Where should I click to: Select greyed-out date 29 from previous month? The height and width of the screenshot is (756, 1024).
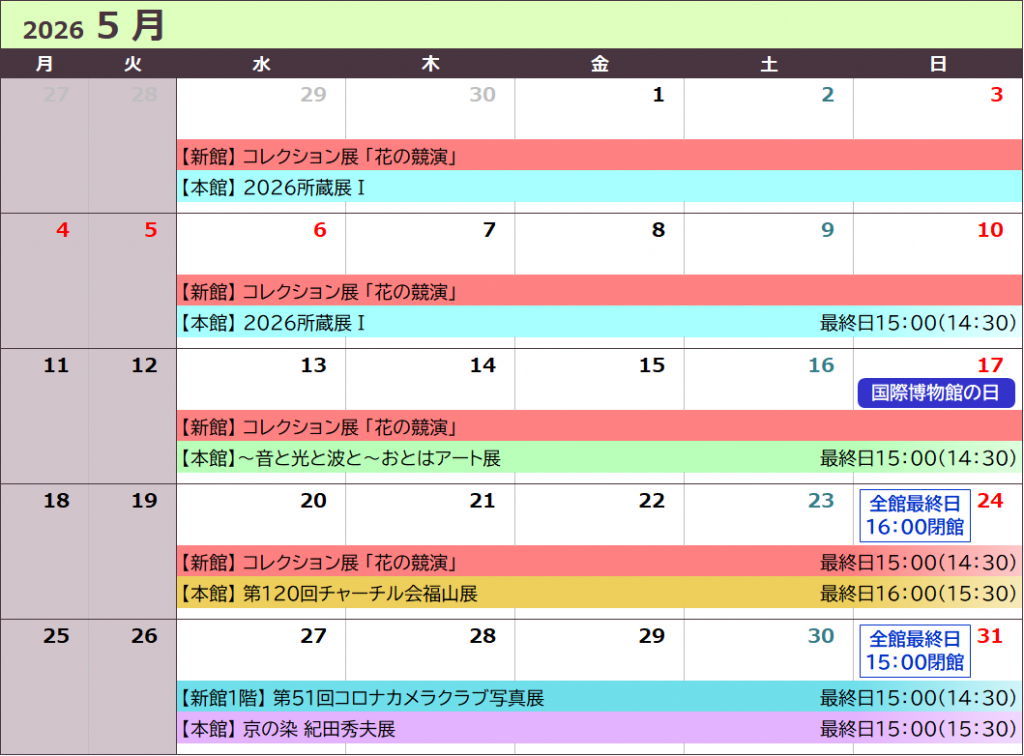[x=313, y=95]
